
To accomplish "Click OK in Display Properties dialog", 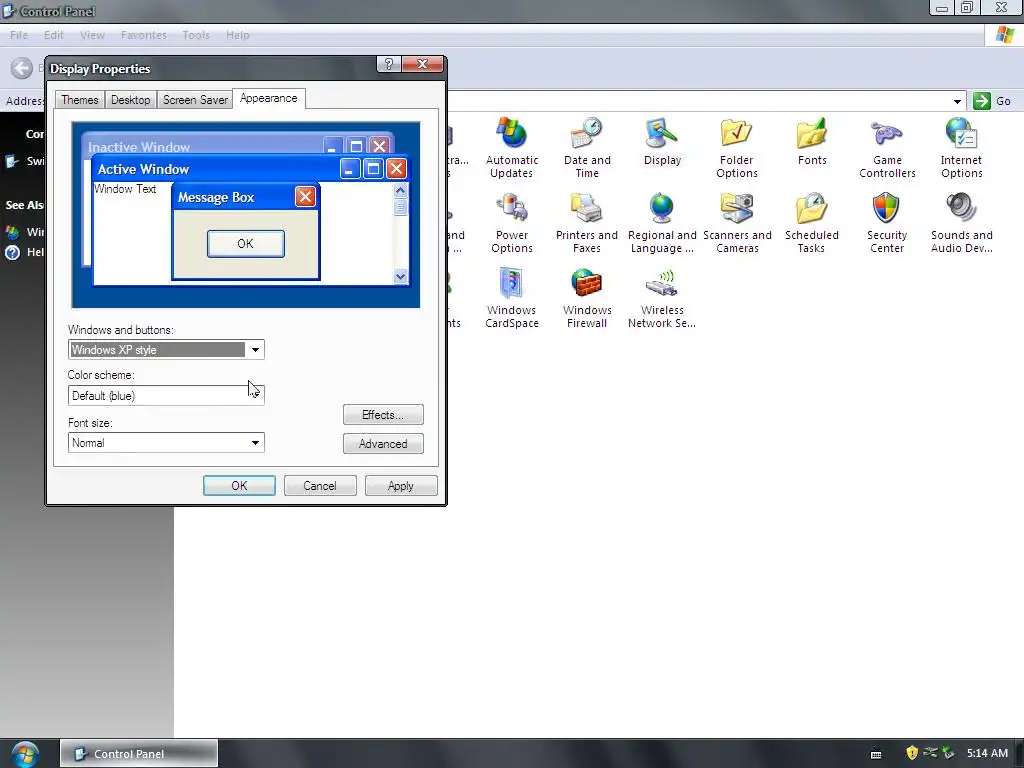I will pyautogui.click(x=239, y=486).
